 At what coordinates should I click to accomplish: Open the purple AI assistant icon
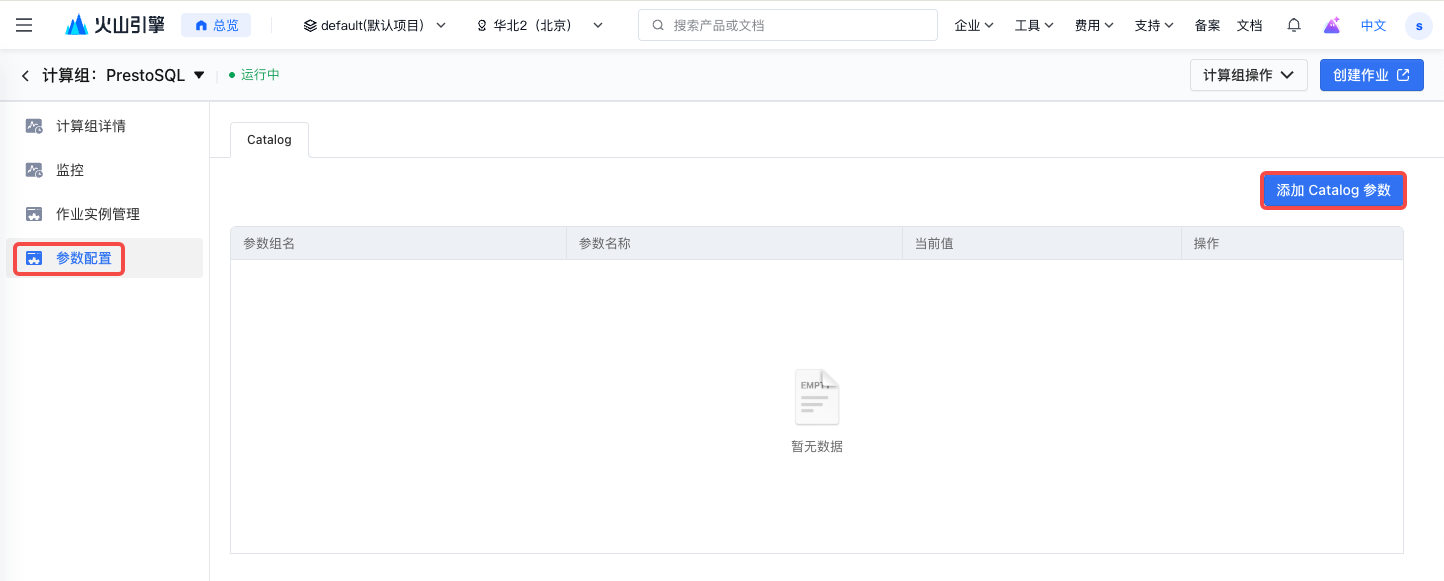click(1332, 25)
